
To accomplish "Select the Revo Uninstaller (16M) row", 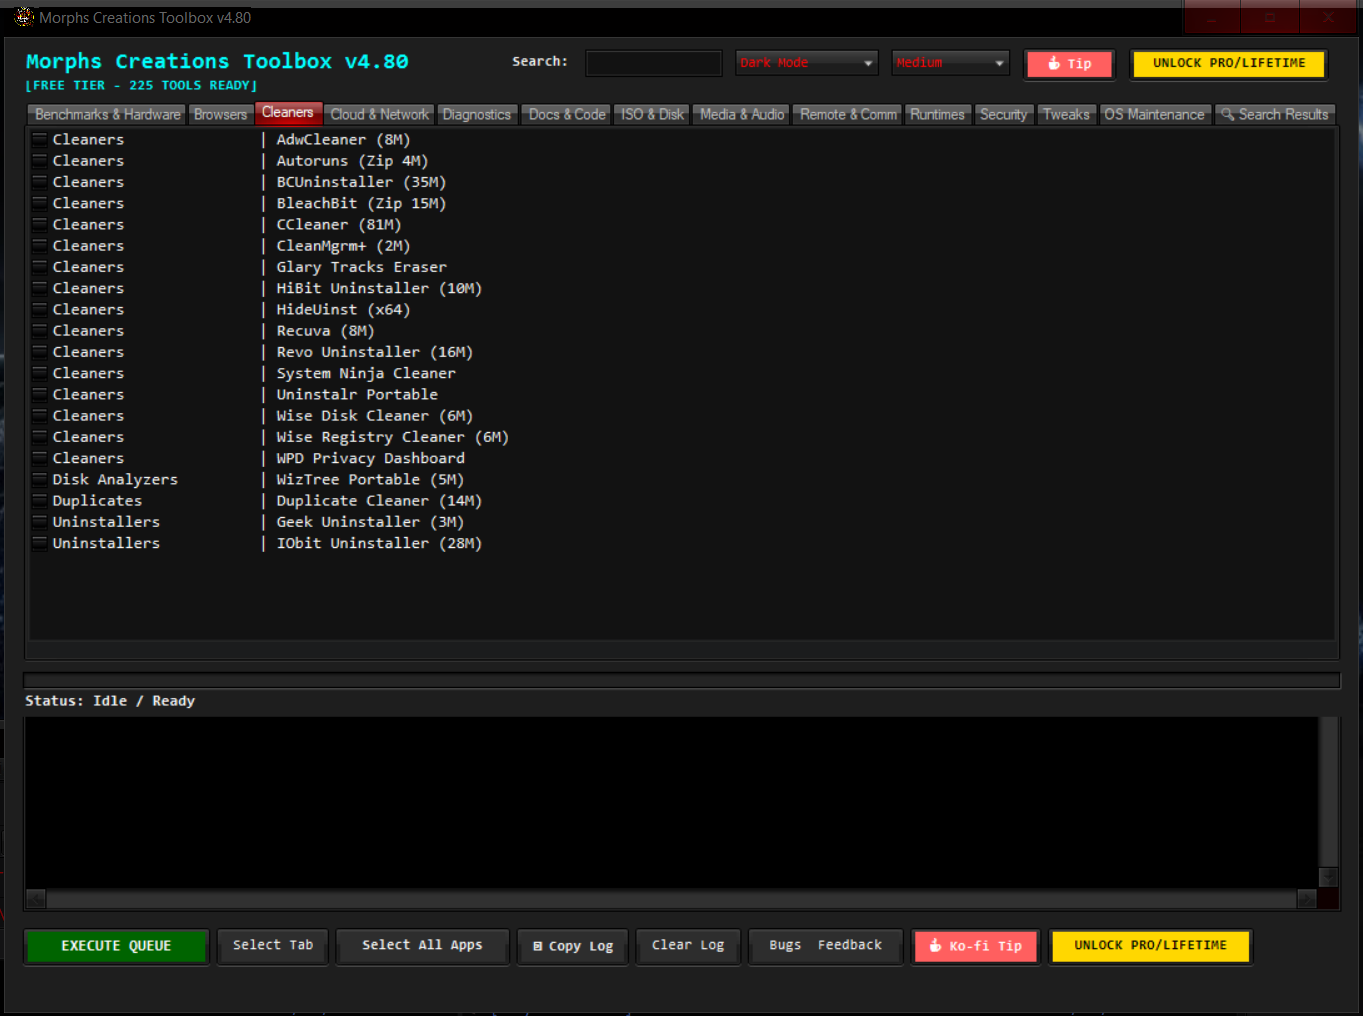I will pyautogui.click(x=682, y=352).
